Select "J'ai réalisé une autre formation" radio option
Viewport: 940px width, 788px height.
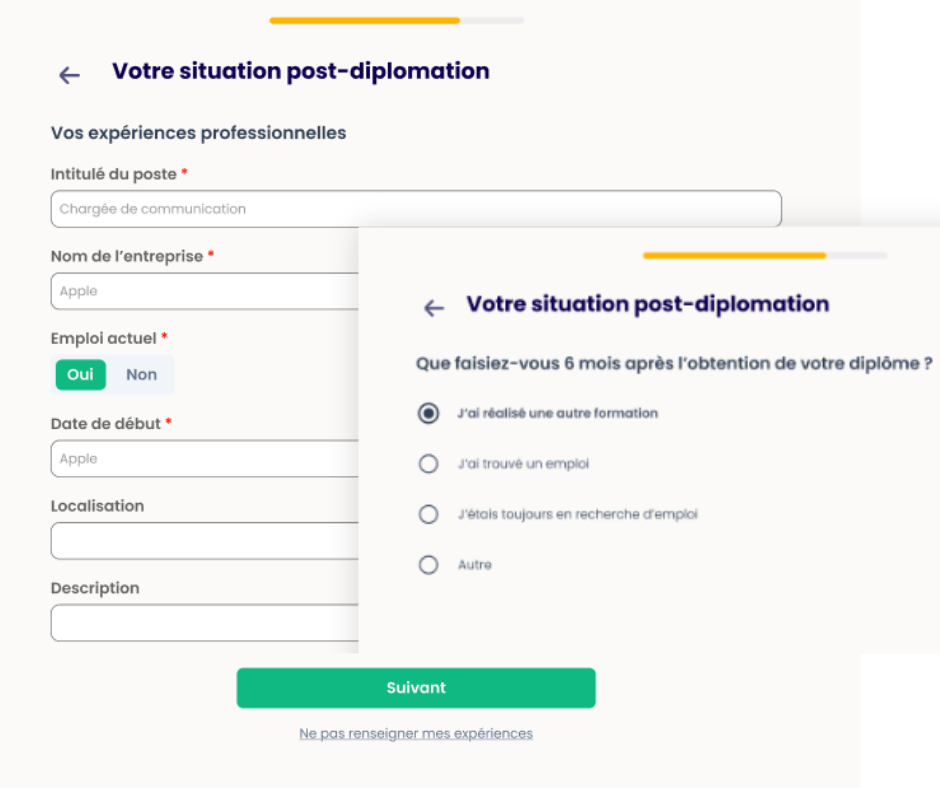tap(429, 413)
